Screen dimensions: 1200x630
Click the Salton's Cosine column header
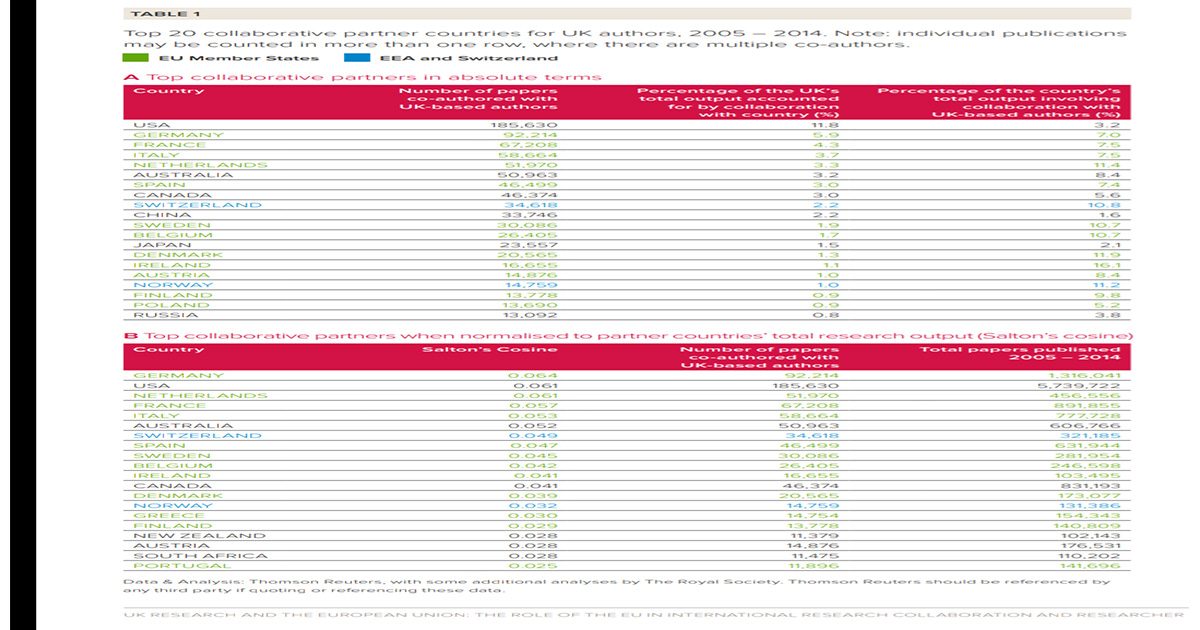[x=490, y=348]
